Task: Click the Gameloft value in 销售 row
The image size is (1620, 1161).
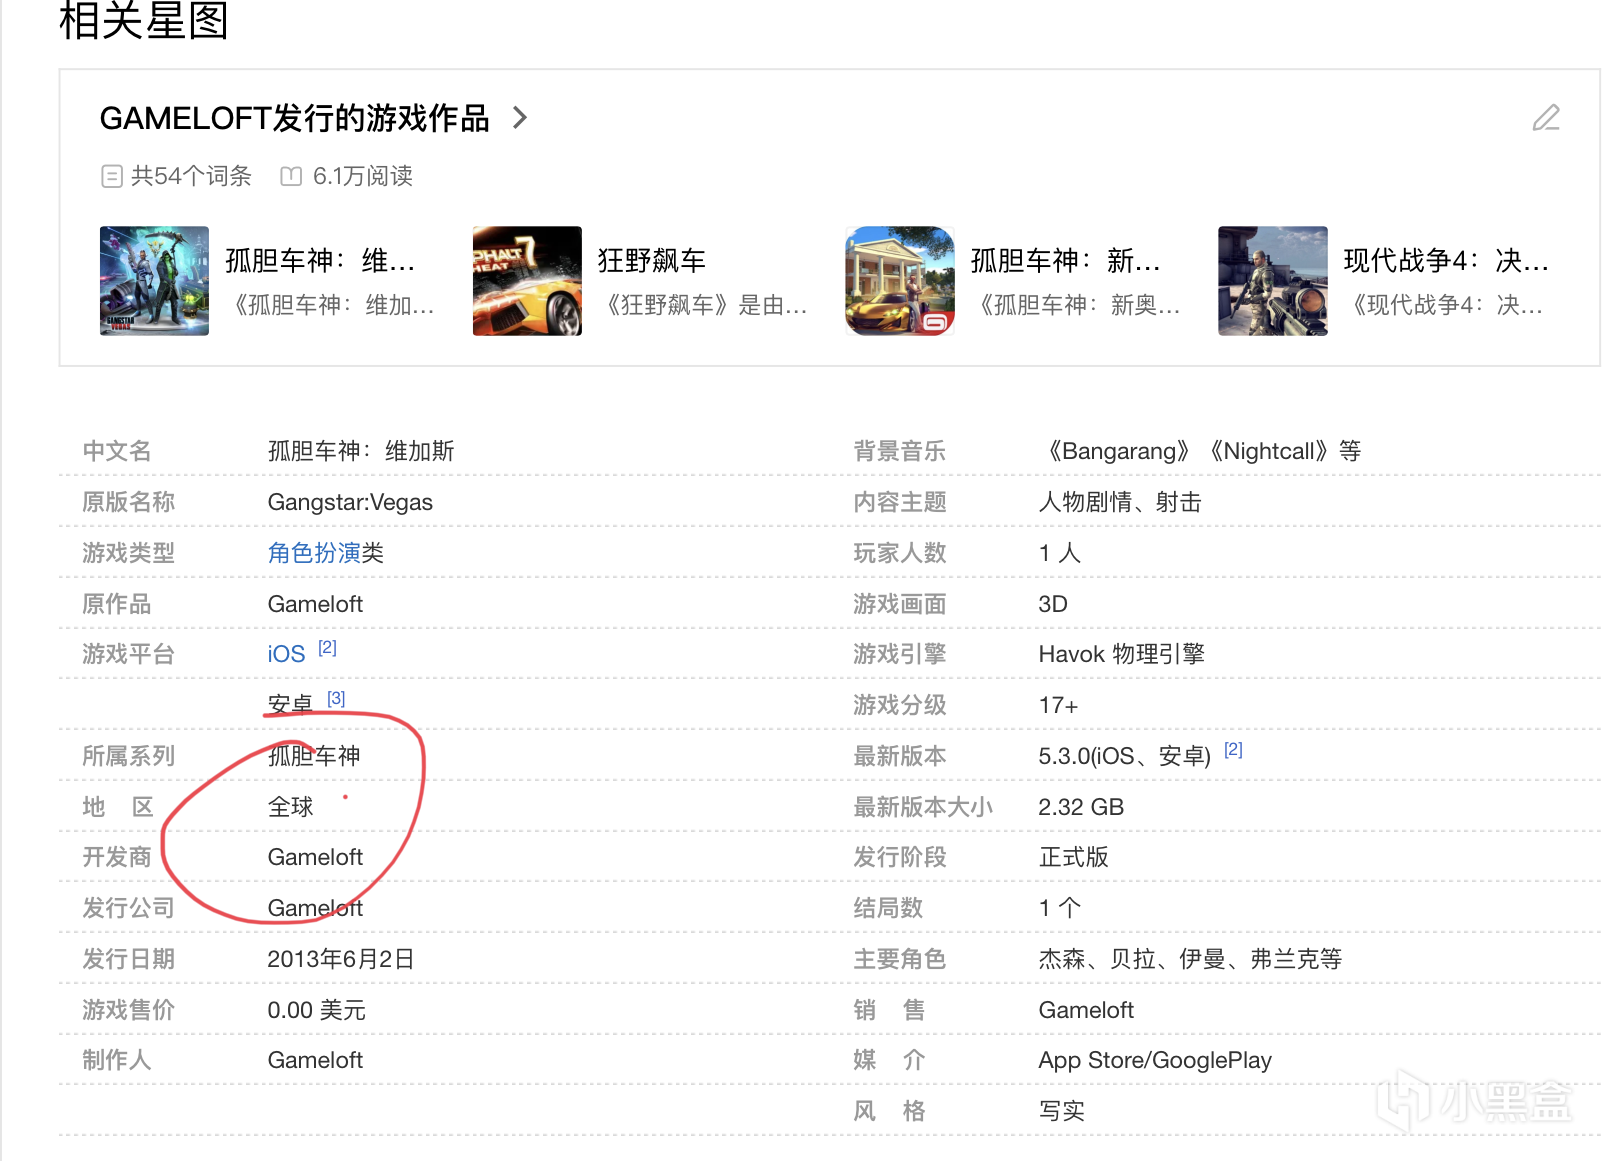Action: pos(1086,1010)
